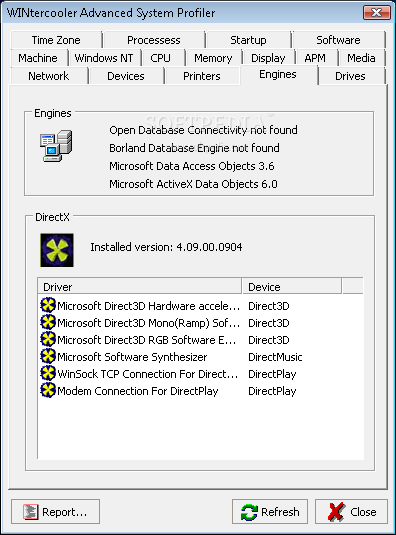Select 'Microsoft Direct3D Mono(Ramp) Sof...' text
Viewport: 396px width, 535px height.
tap(148, 323)
